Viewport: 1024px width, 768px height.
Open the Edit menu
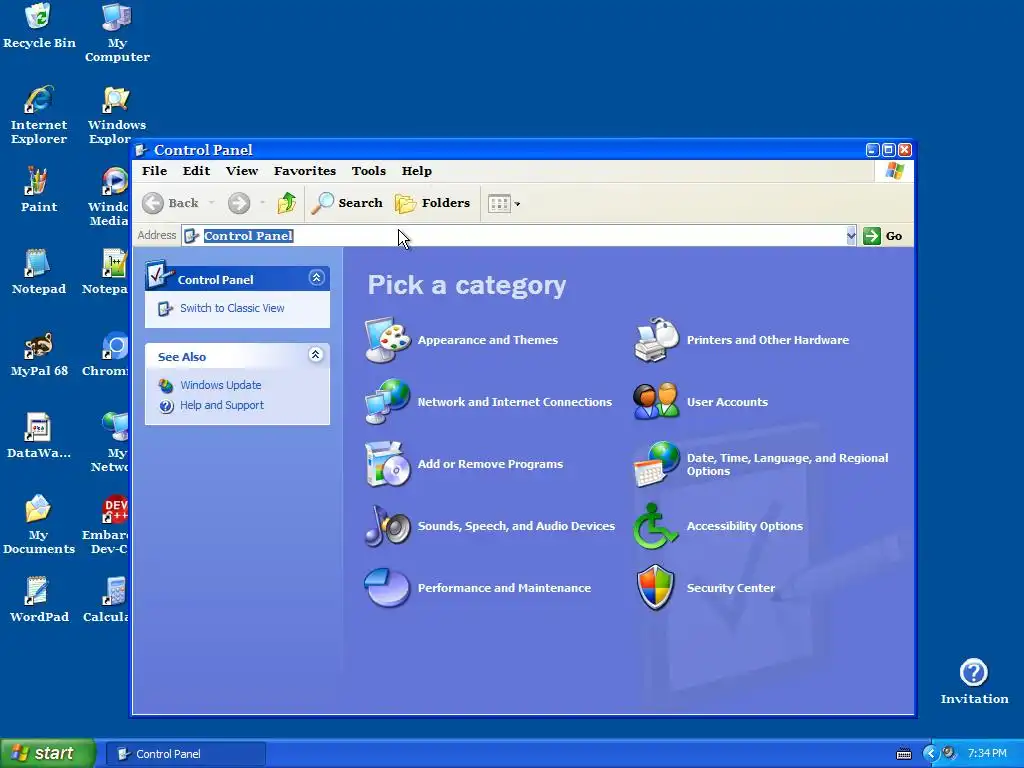coord(196,170)
